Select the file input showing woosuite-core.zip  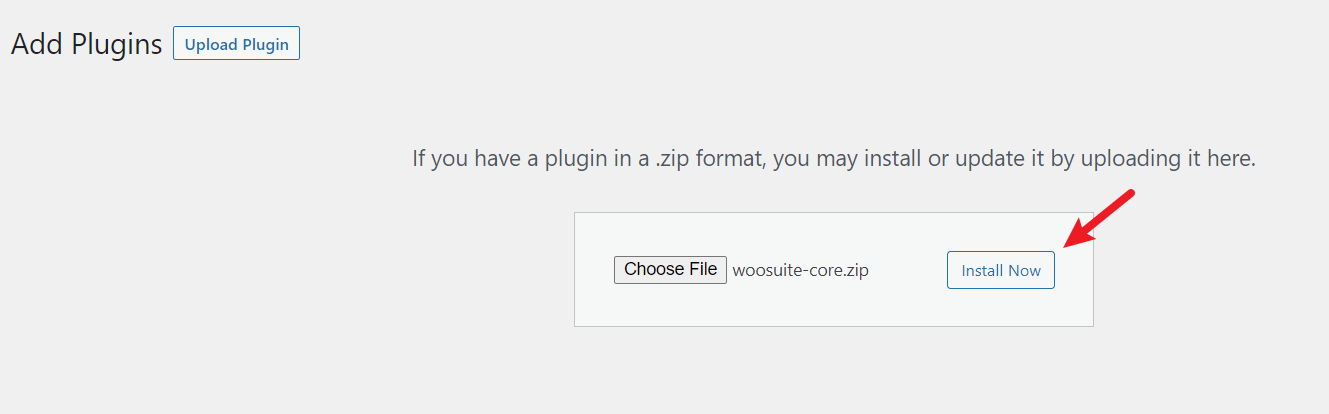(741, 270)
